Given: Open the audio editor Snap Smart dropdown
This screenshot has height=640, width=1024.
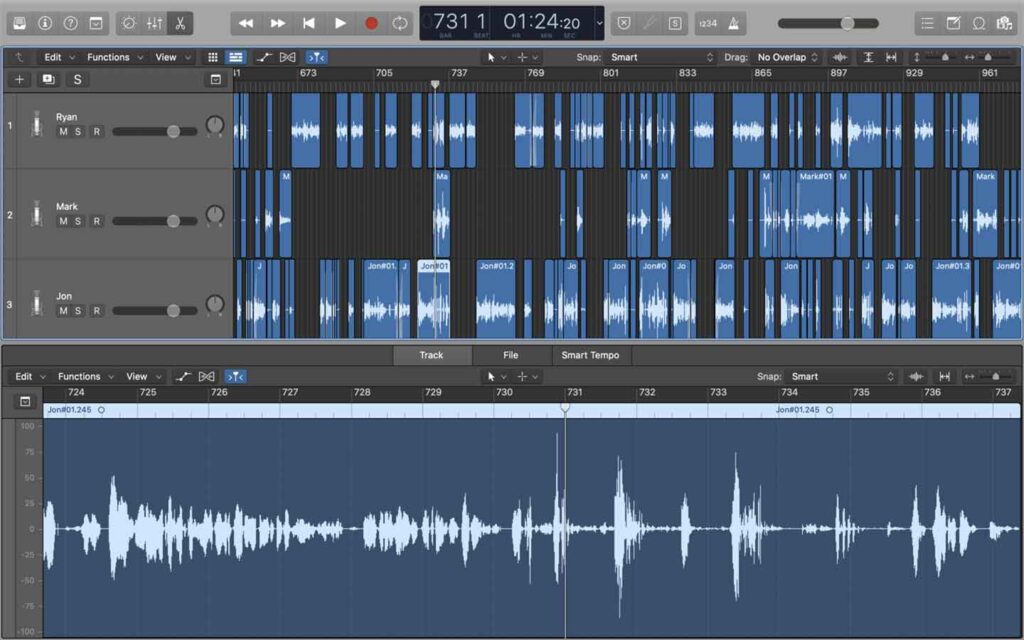Looking at the screenshot, I should coord(842,377).
